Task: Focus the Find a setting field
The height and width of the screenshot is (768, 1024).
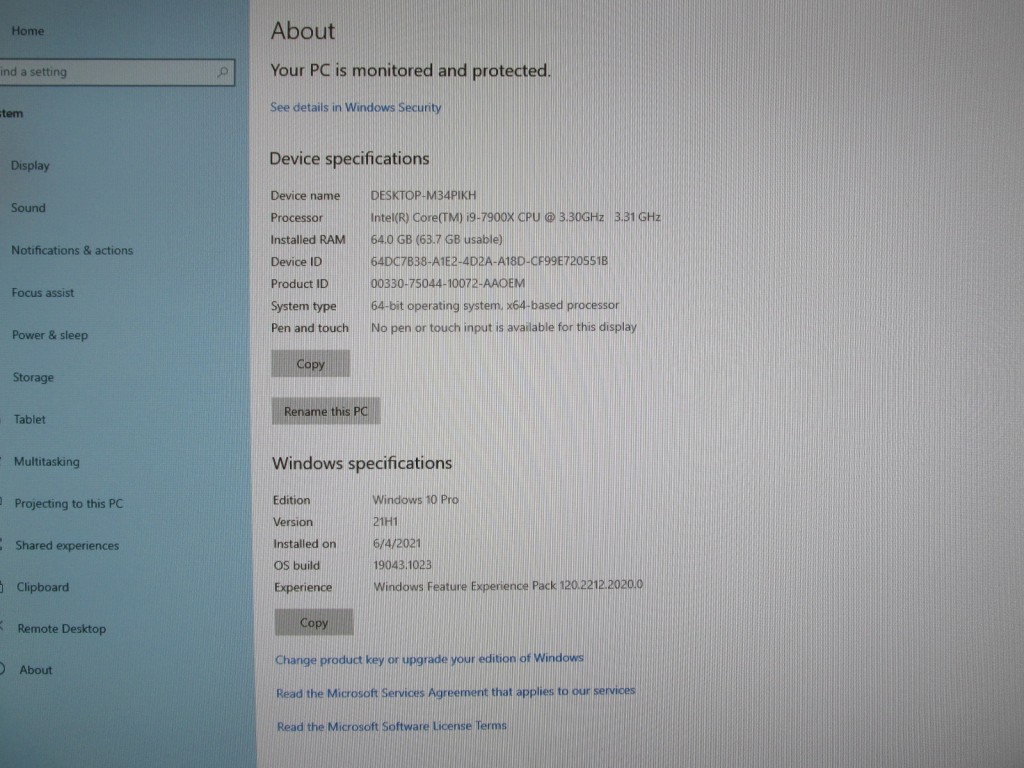Action: (x=116, y=72)
